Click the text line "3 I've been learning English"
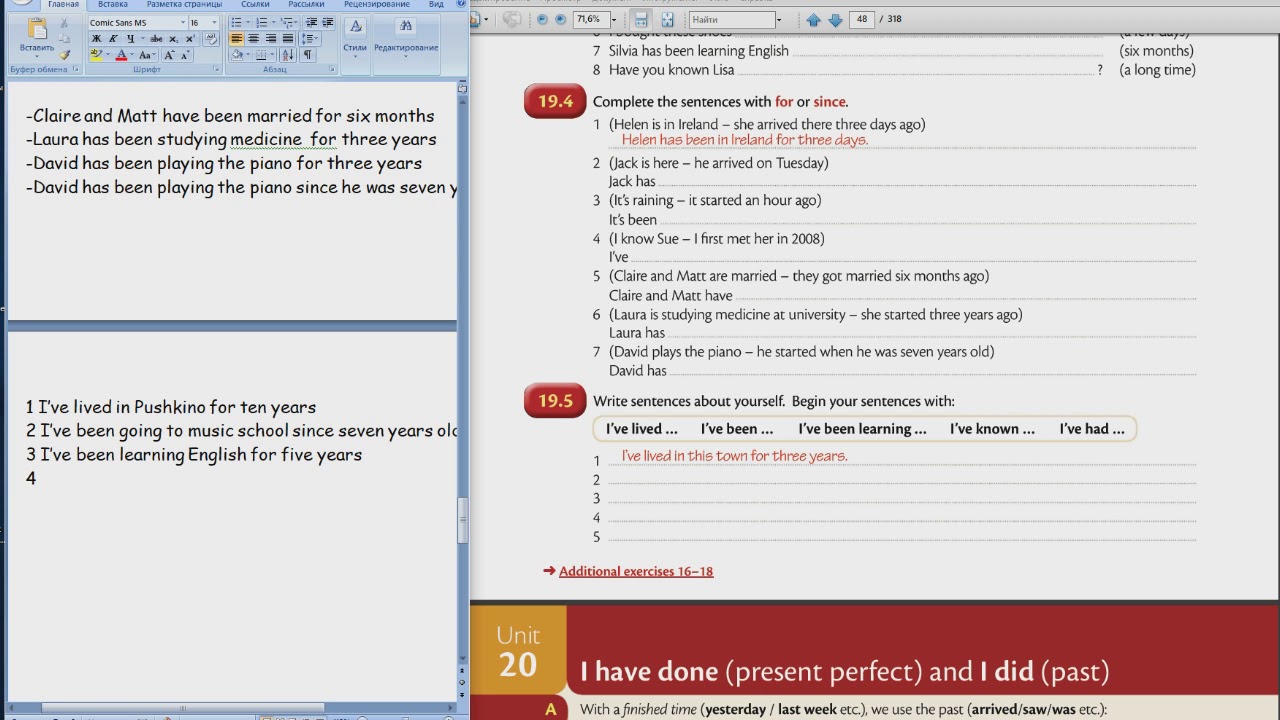The image size is (1280, 720). tap(194, 455)
